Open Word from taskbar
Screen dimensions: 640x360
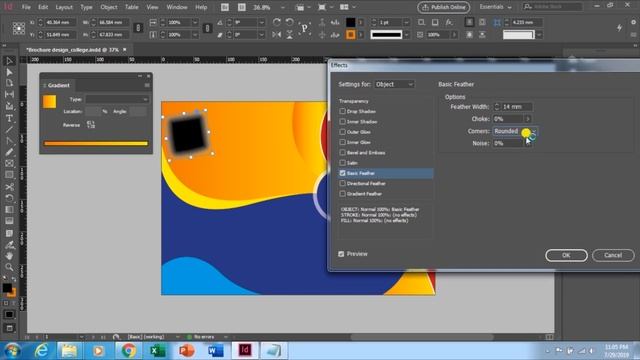tap(215, 351)
